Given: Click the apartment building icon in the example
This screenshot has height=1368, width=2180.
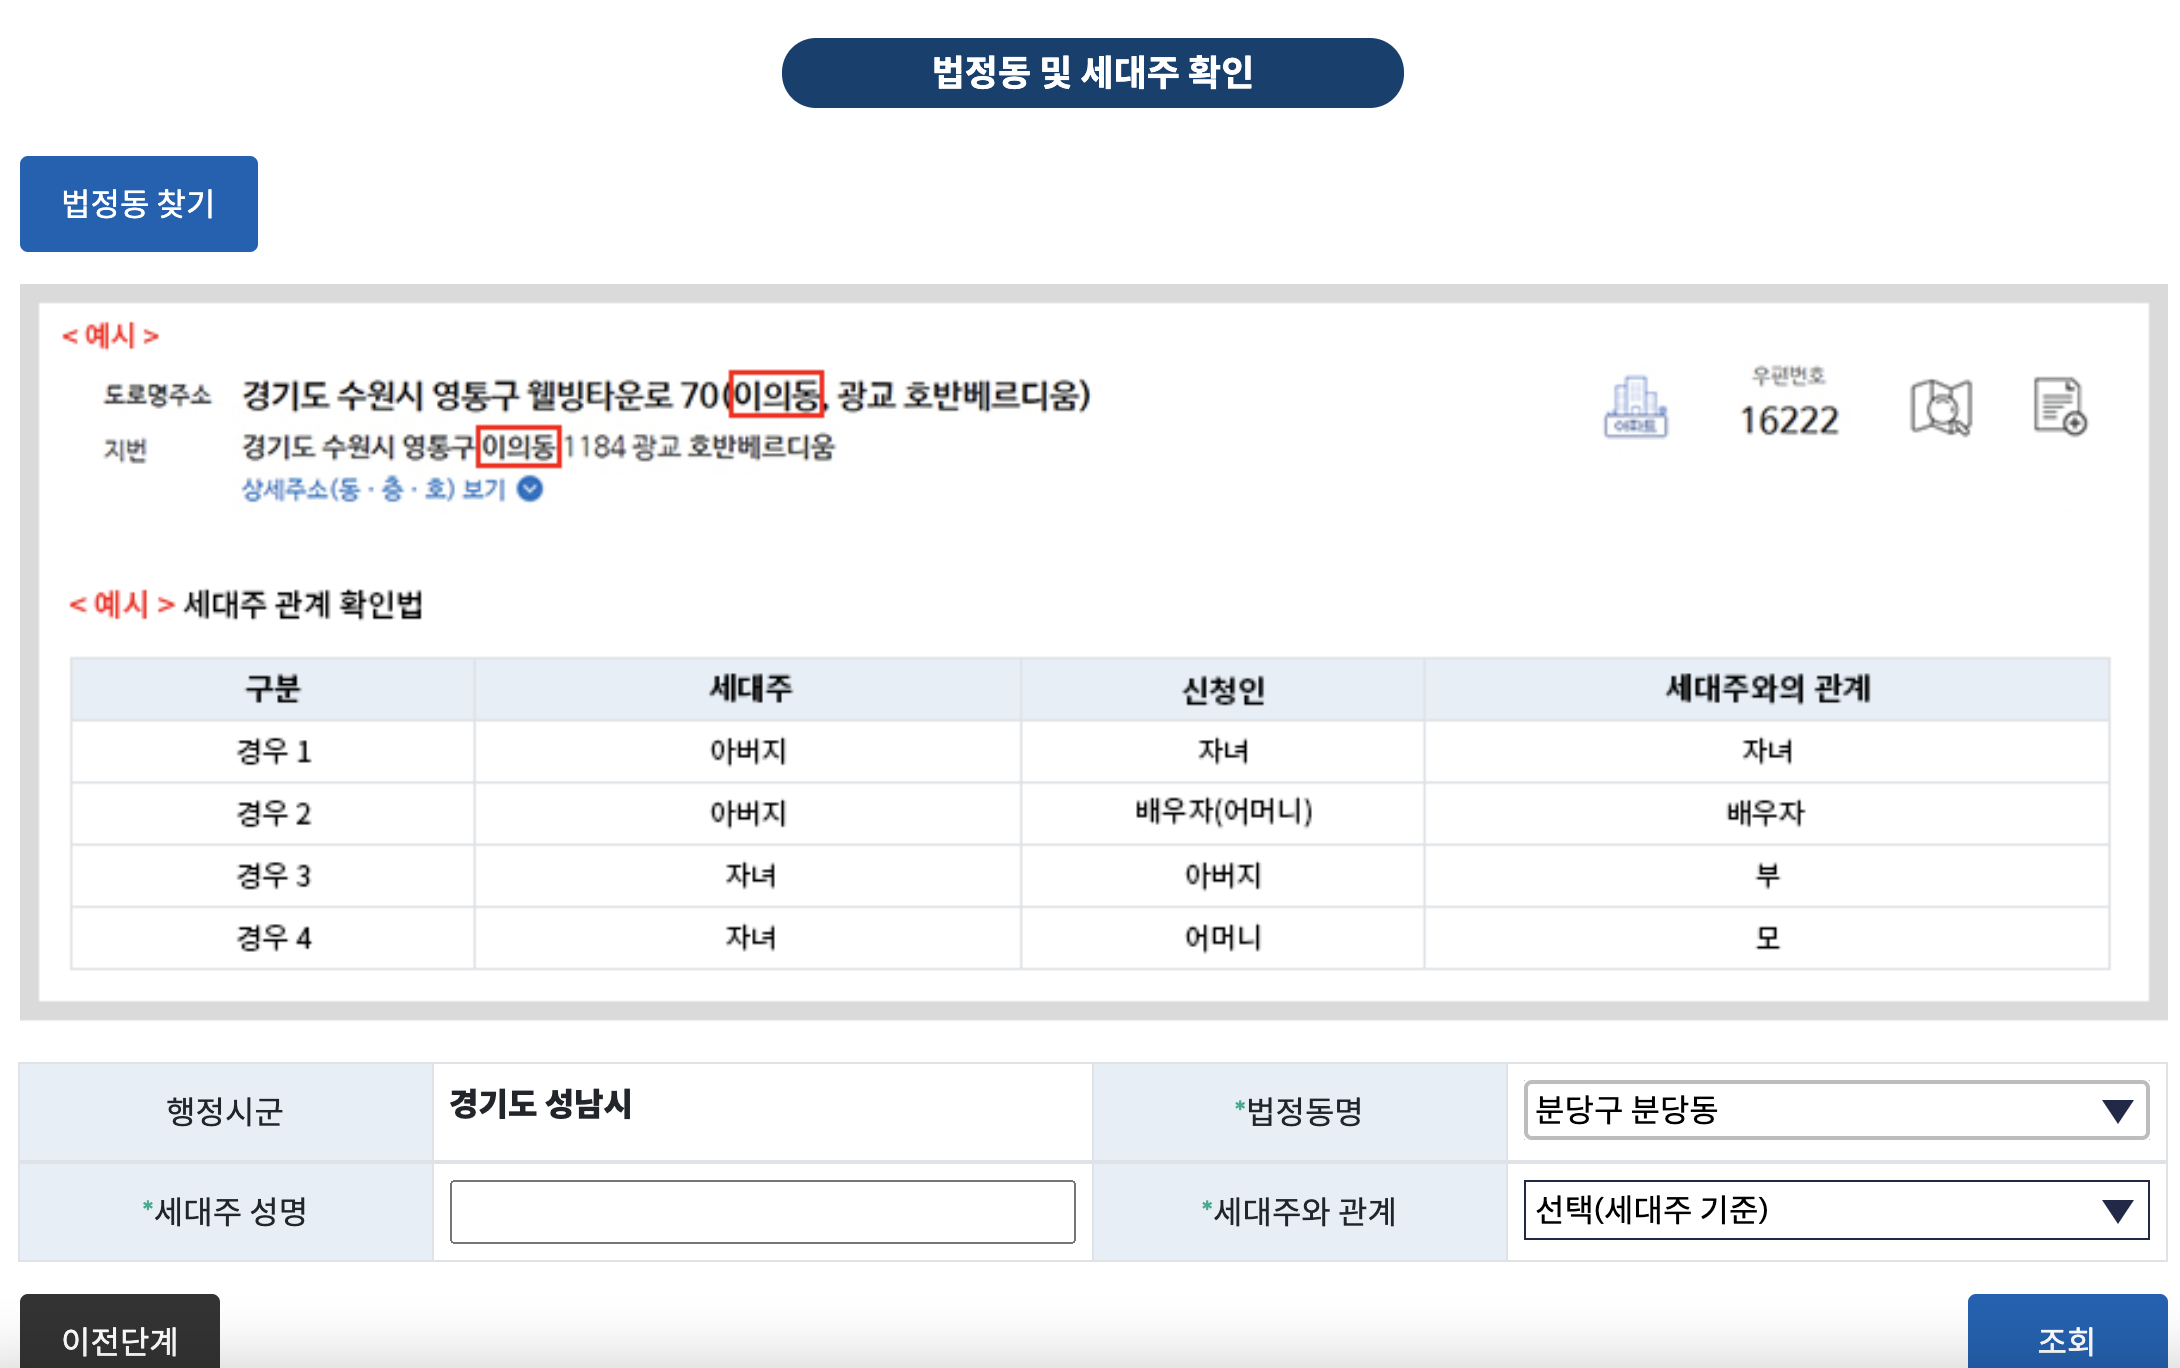Looking at the screenshot, I should click(1635, 407).
